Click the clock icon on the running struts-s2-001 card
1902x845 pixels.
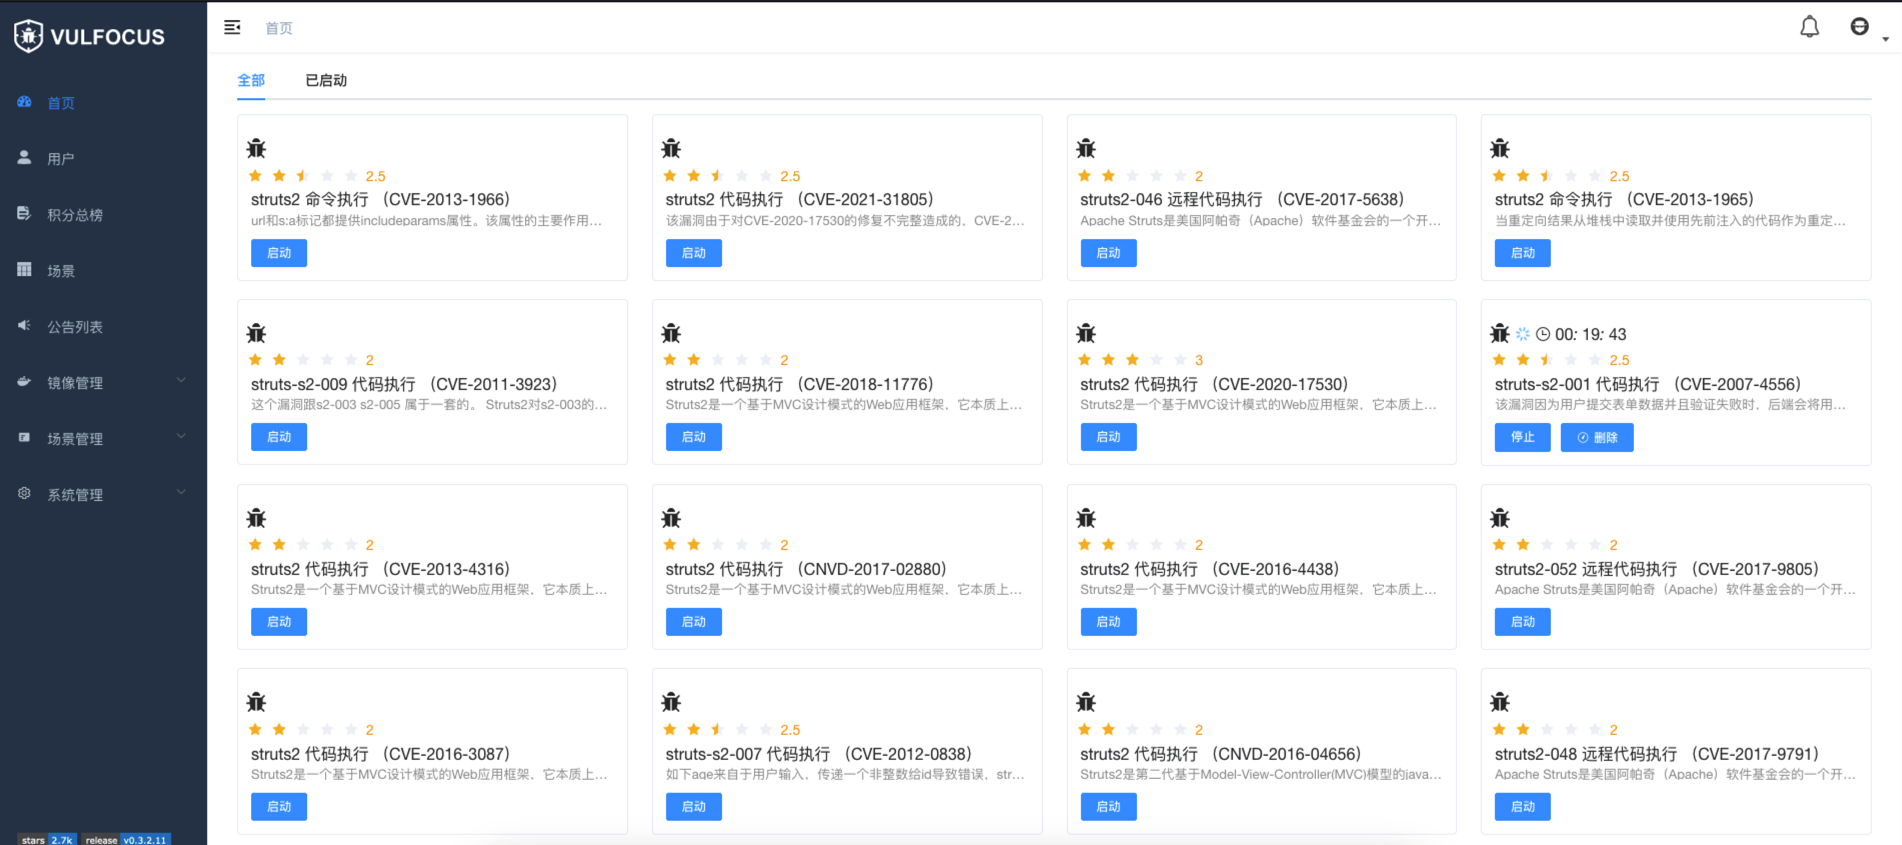coord(1542,334)
